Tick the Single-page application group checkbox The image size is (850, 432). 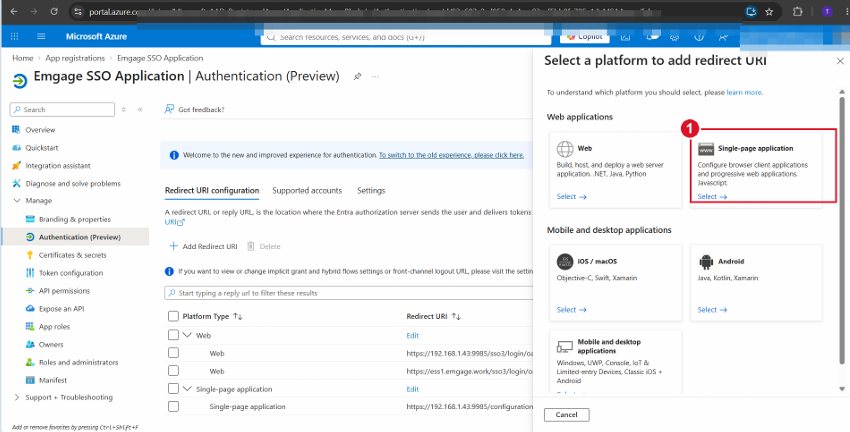(173, 389)
